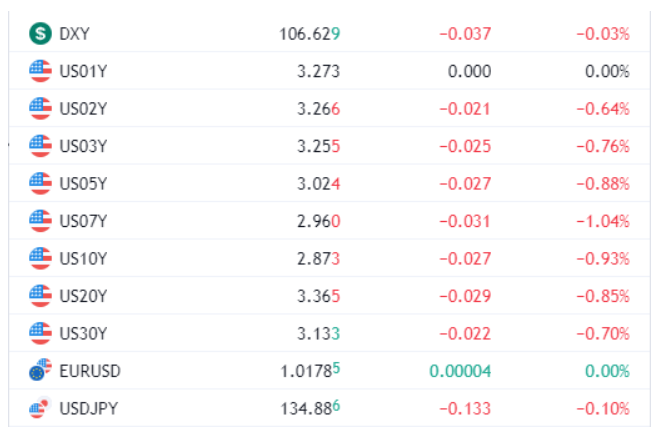Viewport: 660px width, 433px height.
Task: Click US10Y price 2.873
Action: click(318, 259)
